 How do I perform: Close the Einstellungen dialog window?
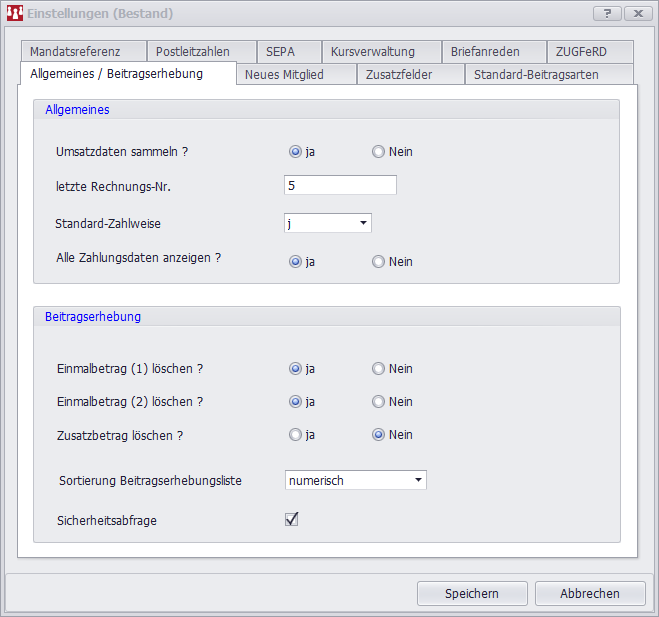click(636, 13)
